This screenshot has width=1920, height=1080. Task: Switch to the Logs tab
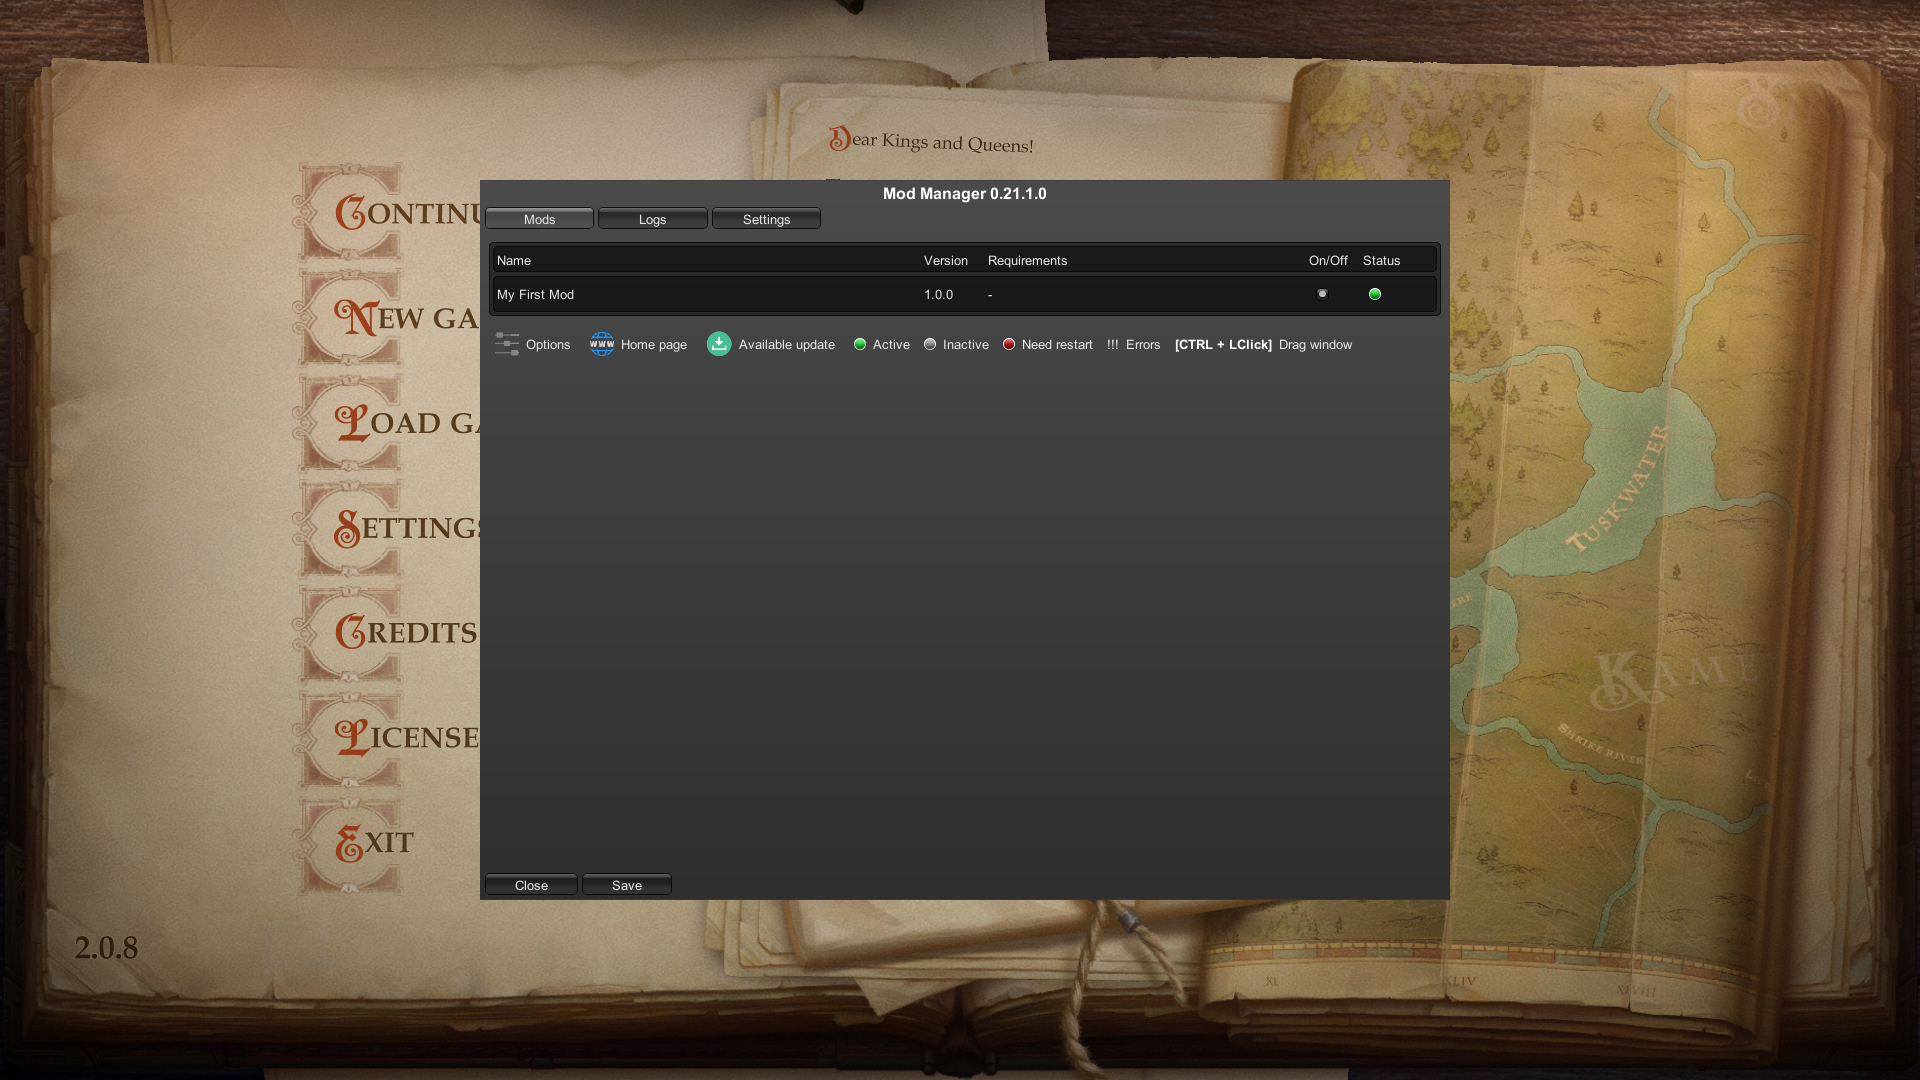tap(652, 219)
